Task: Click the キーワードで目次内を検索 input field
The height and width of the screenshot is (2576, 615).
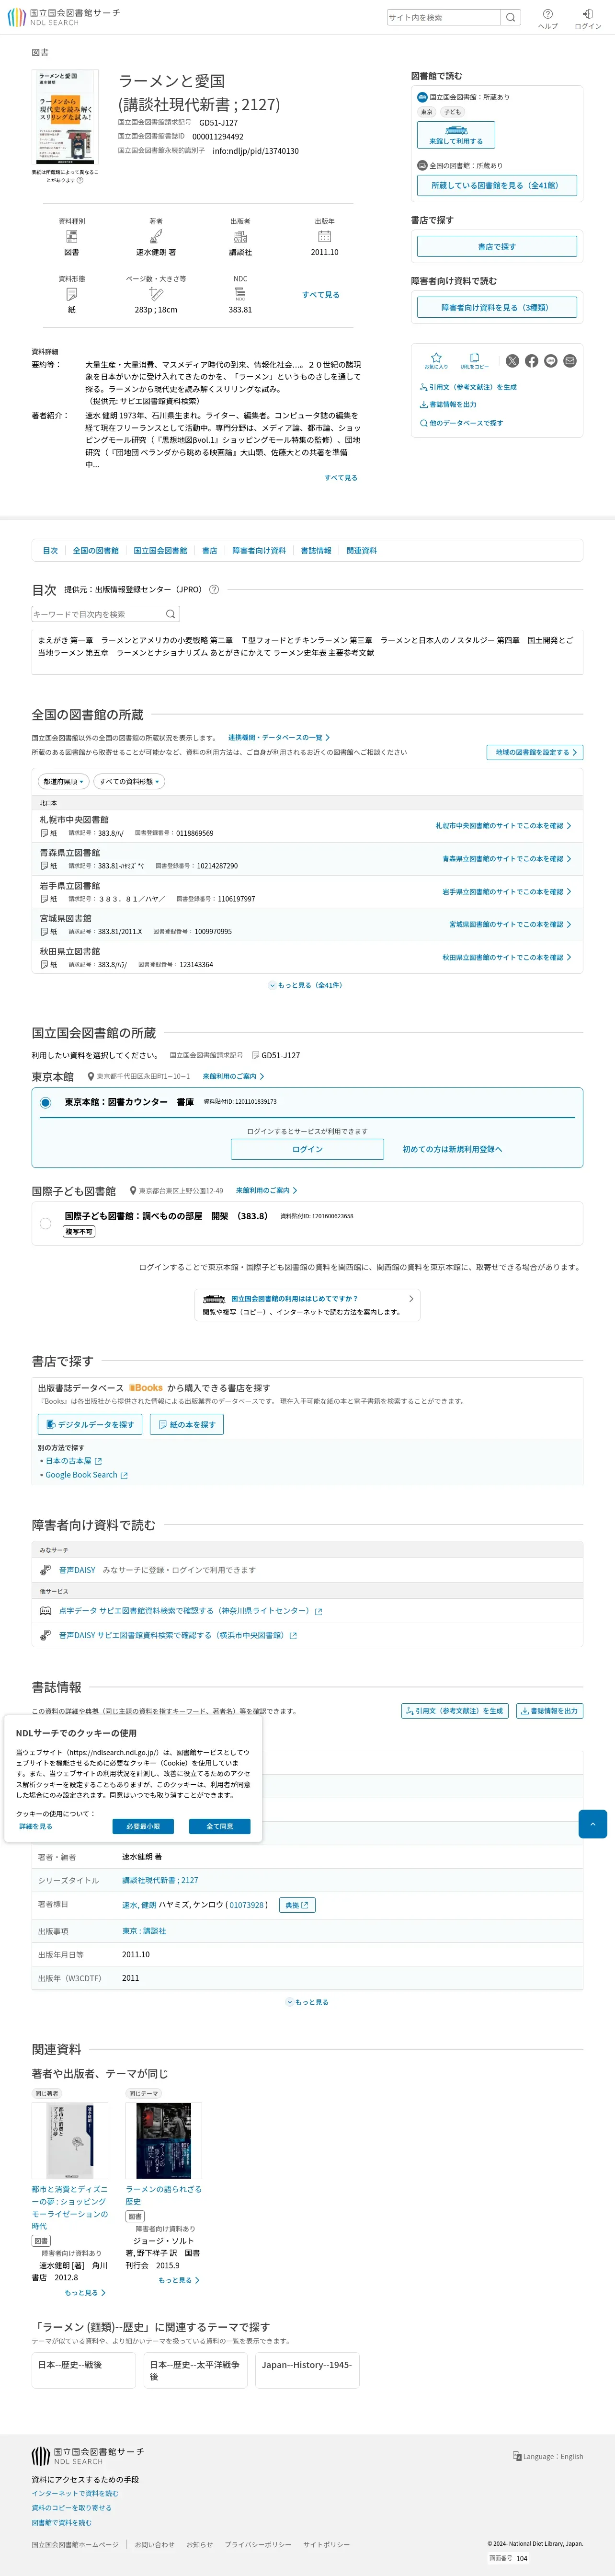Action: [x=97, y=614]
